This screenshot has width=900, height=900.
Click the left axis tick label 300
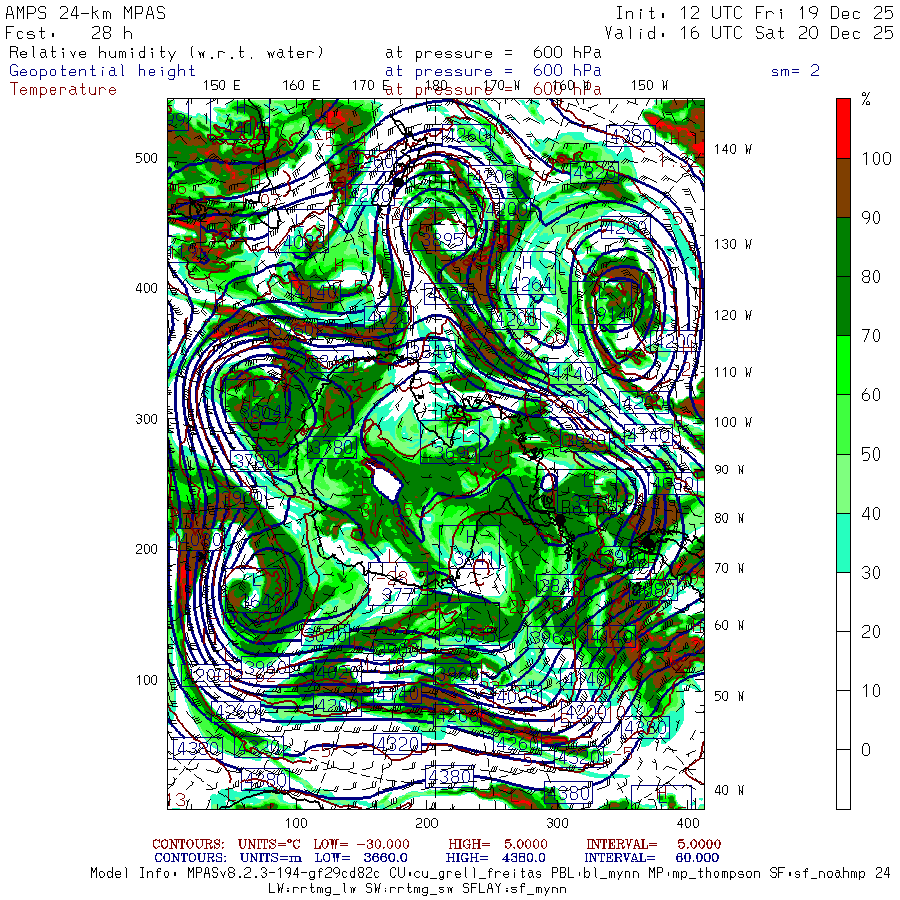click(146, 419)
